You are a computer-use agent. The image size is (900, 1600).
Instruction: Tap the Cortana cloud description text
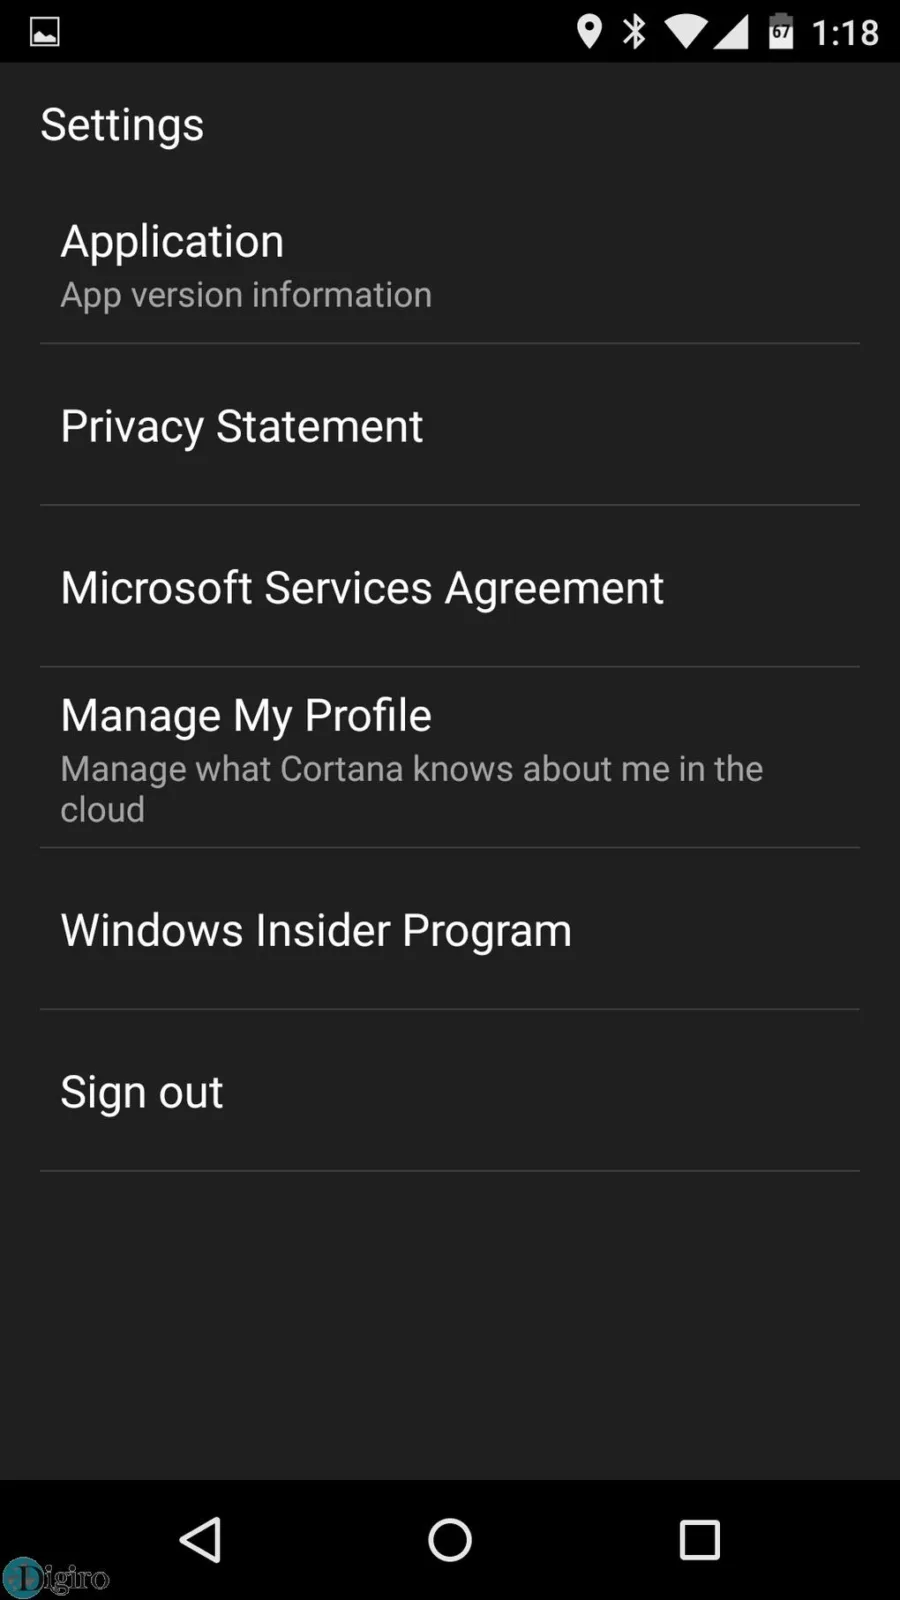click(x=411, y=789)
